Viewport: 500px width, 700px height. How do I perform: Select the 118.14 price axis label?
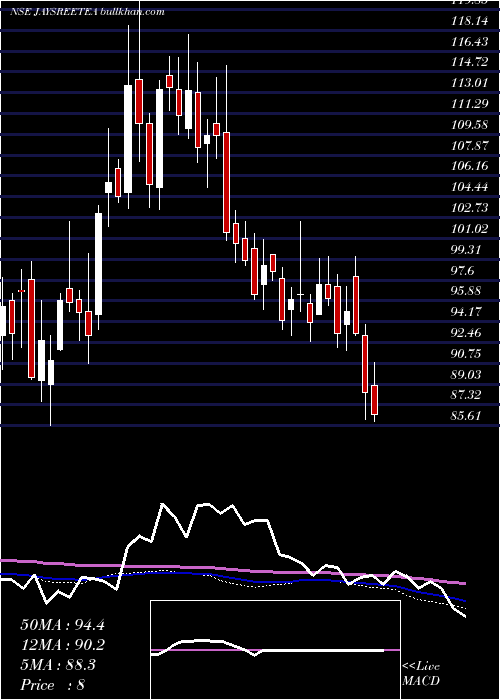(x=469, y=21)
